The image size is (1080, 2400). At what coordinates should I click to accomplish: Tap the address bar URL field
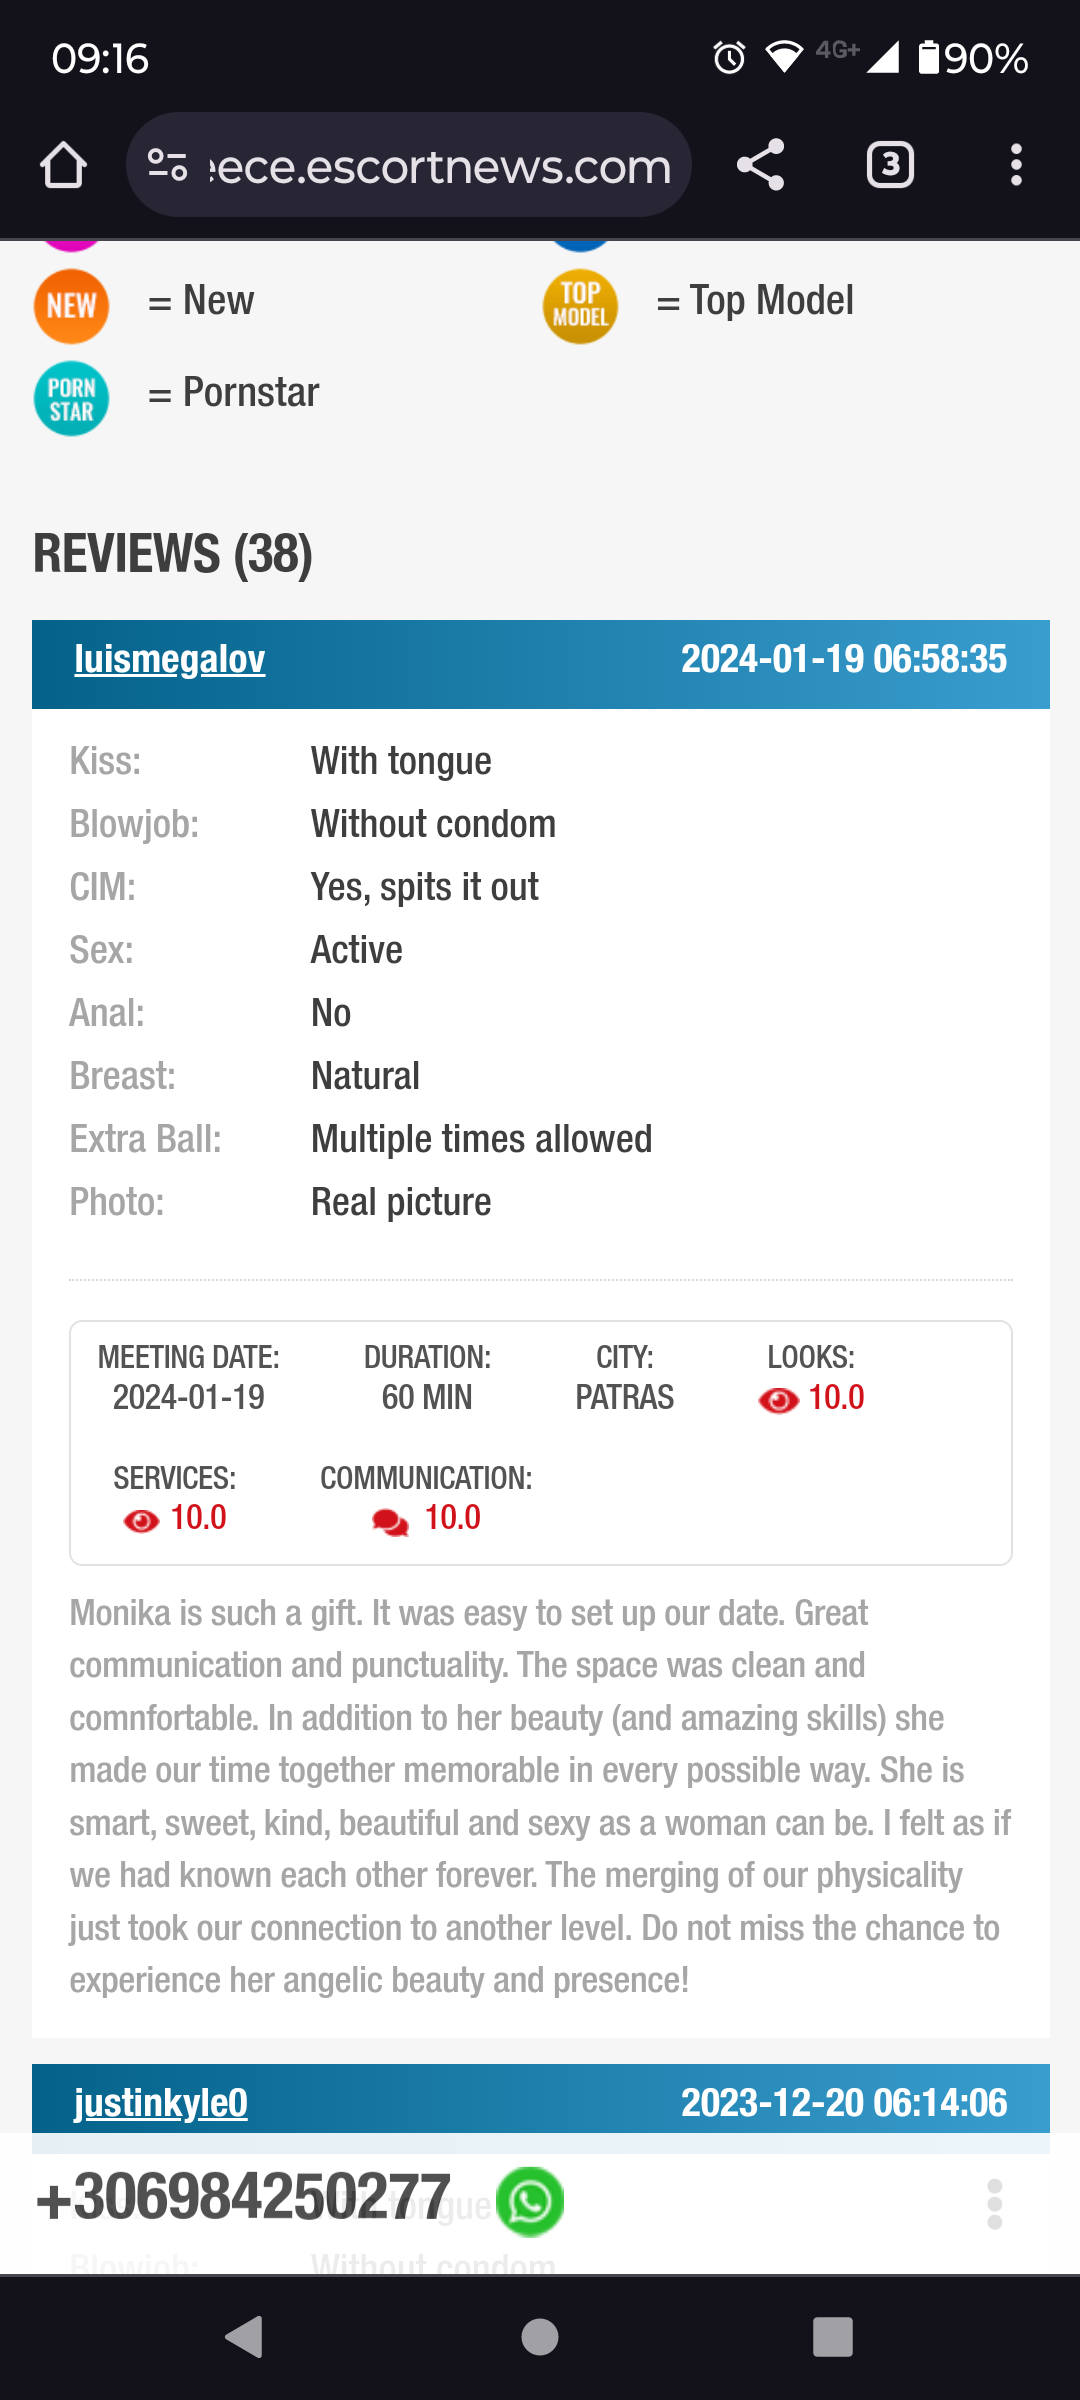tap(438, 165)
